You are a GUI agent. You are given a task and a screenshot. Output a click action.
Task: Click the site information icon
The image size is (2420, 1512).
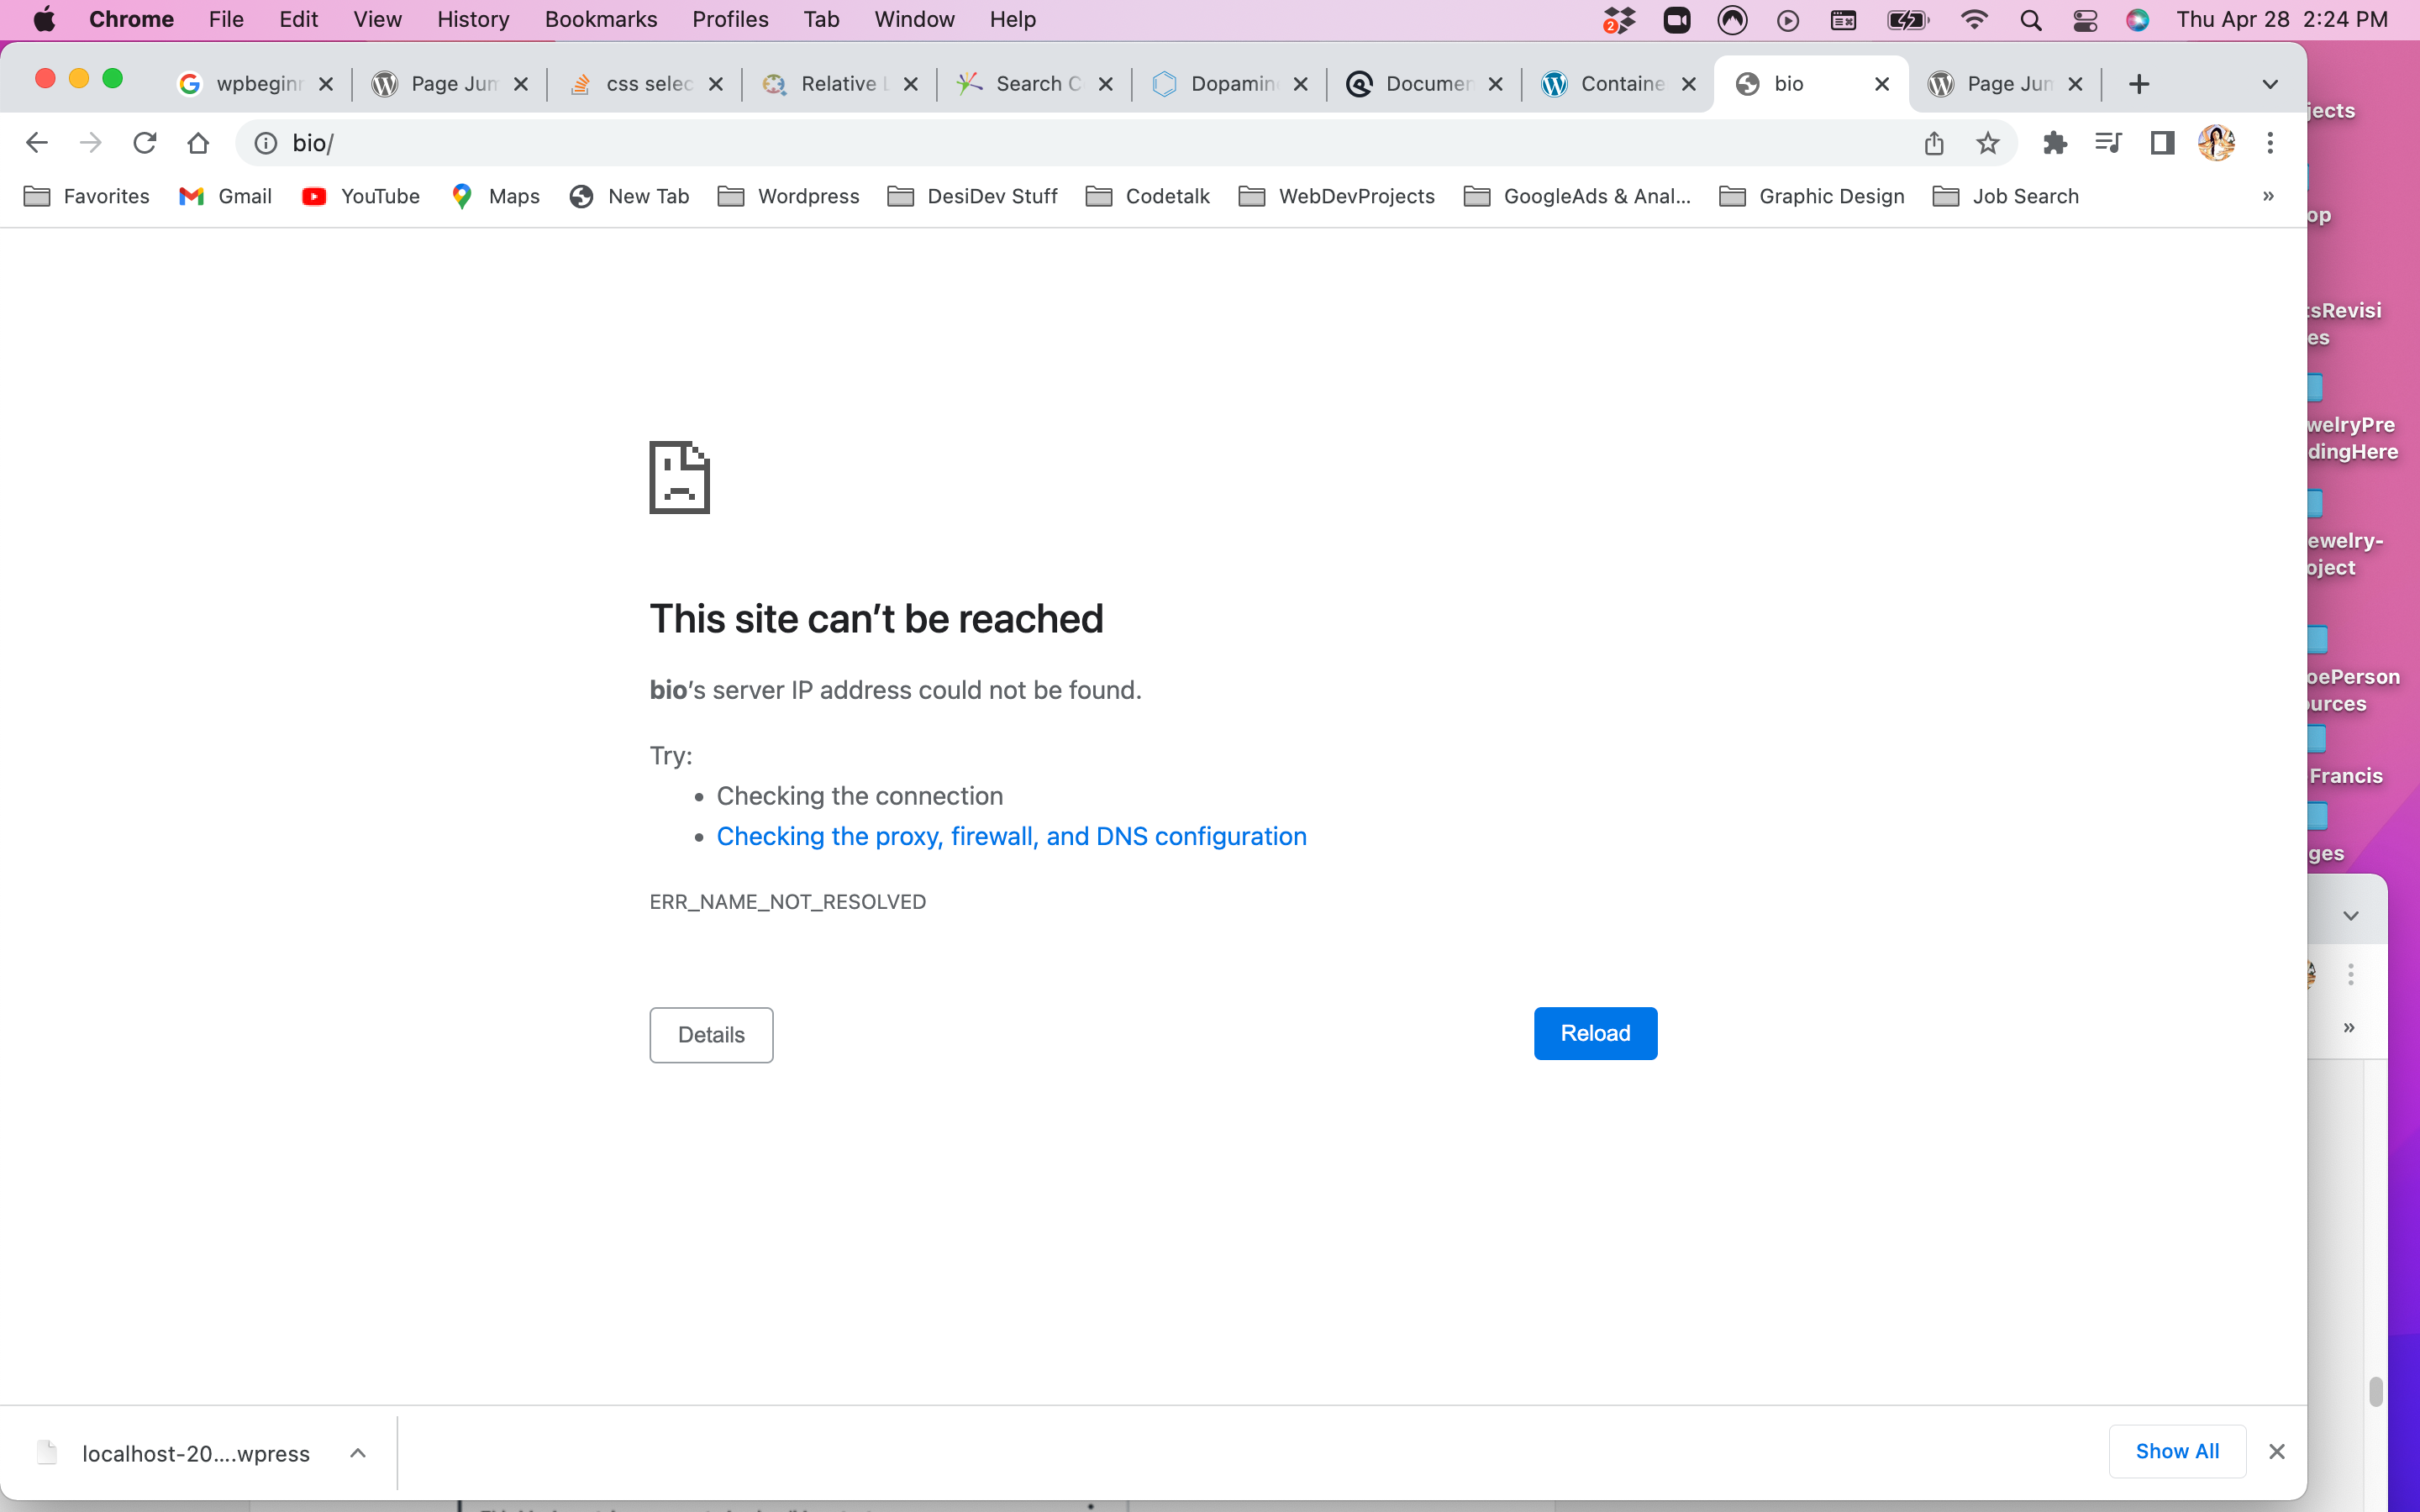pyautogui.click(x=265, y=143)
